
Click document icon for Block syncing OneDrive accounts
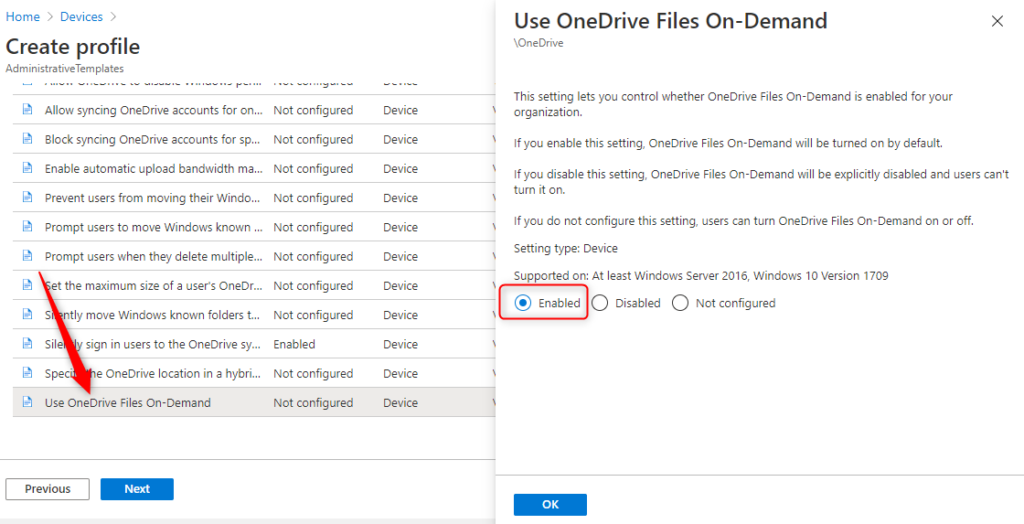point(27,139)
